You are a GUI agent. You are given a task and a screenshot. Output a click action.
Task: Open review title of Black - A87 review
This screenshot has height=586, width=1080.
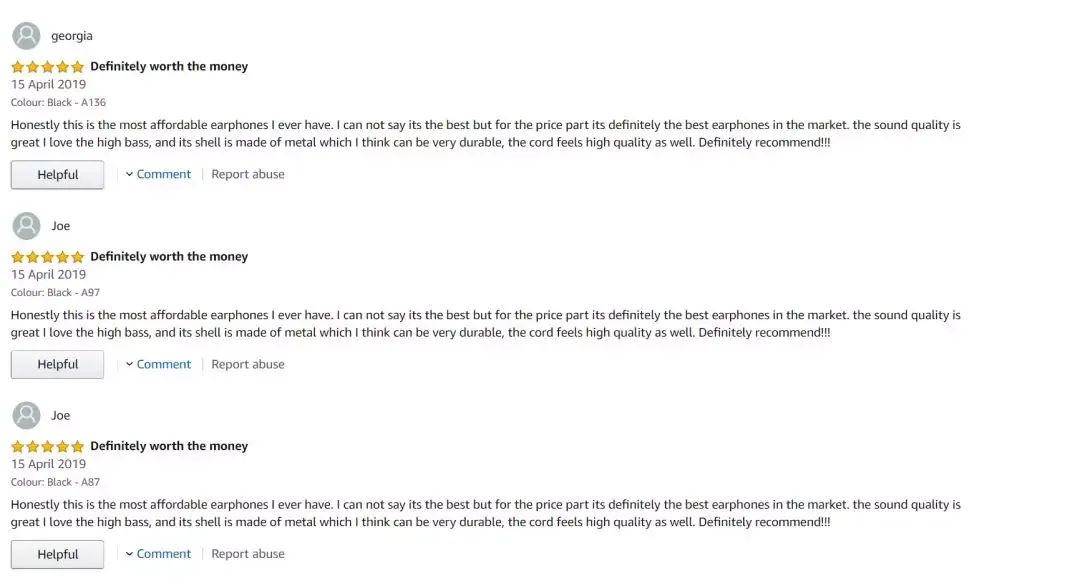169,446
